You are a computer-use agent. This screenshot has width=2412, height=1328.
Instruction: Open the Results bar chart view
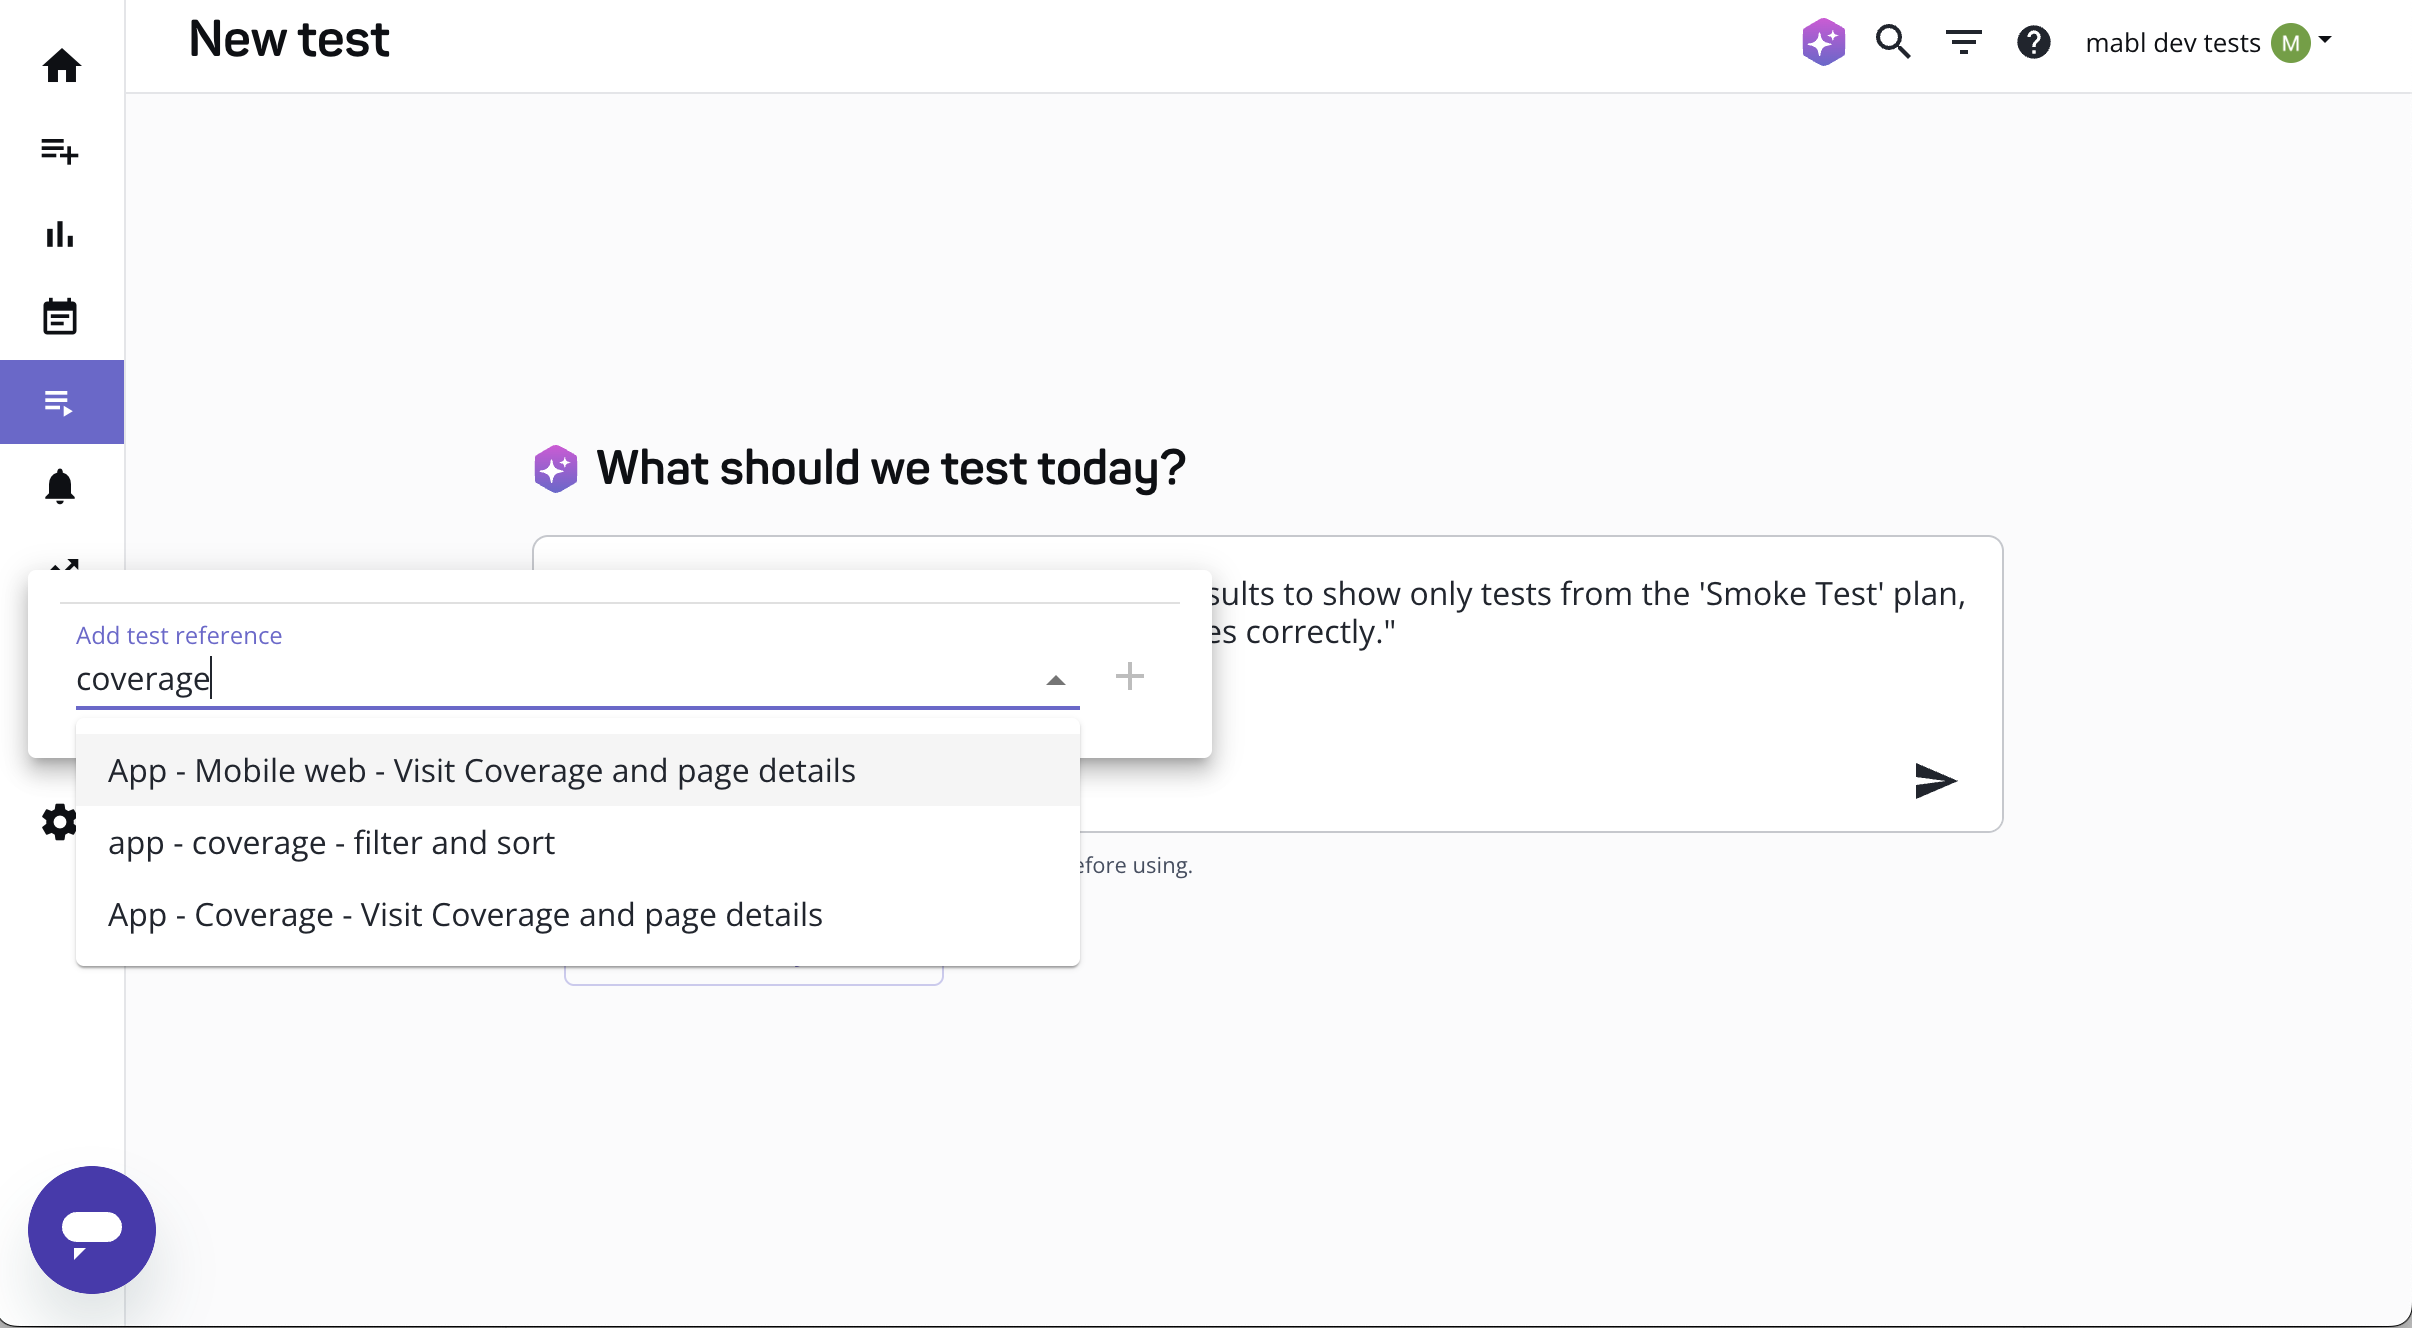click(x=61, y=234)
